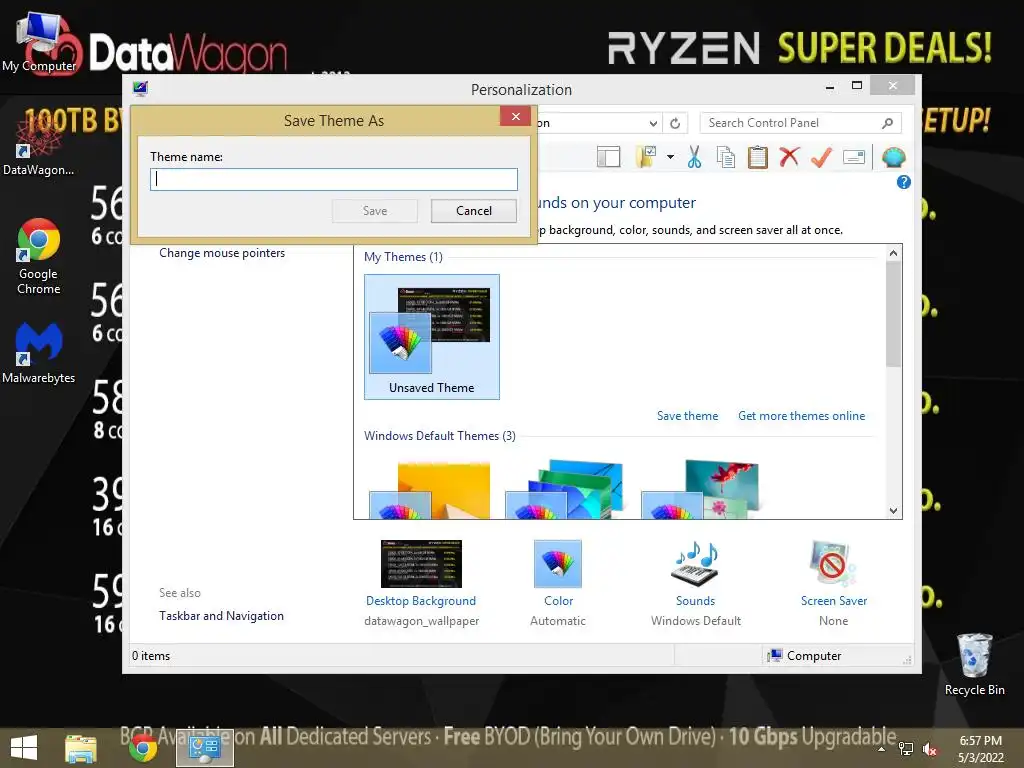Open the Screen Saver settings icon
The width and height of the screenshot is (1024, 768).
[x=833, y=564]
